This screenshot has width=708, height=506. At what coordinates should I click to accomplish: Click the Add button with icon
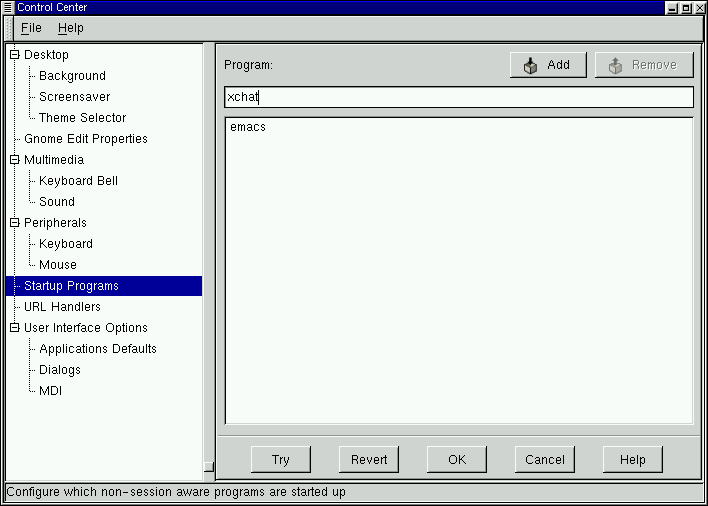pos(548,65)
